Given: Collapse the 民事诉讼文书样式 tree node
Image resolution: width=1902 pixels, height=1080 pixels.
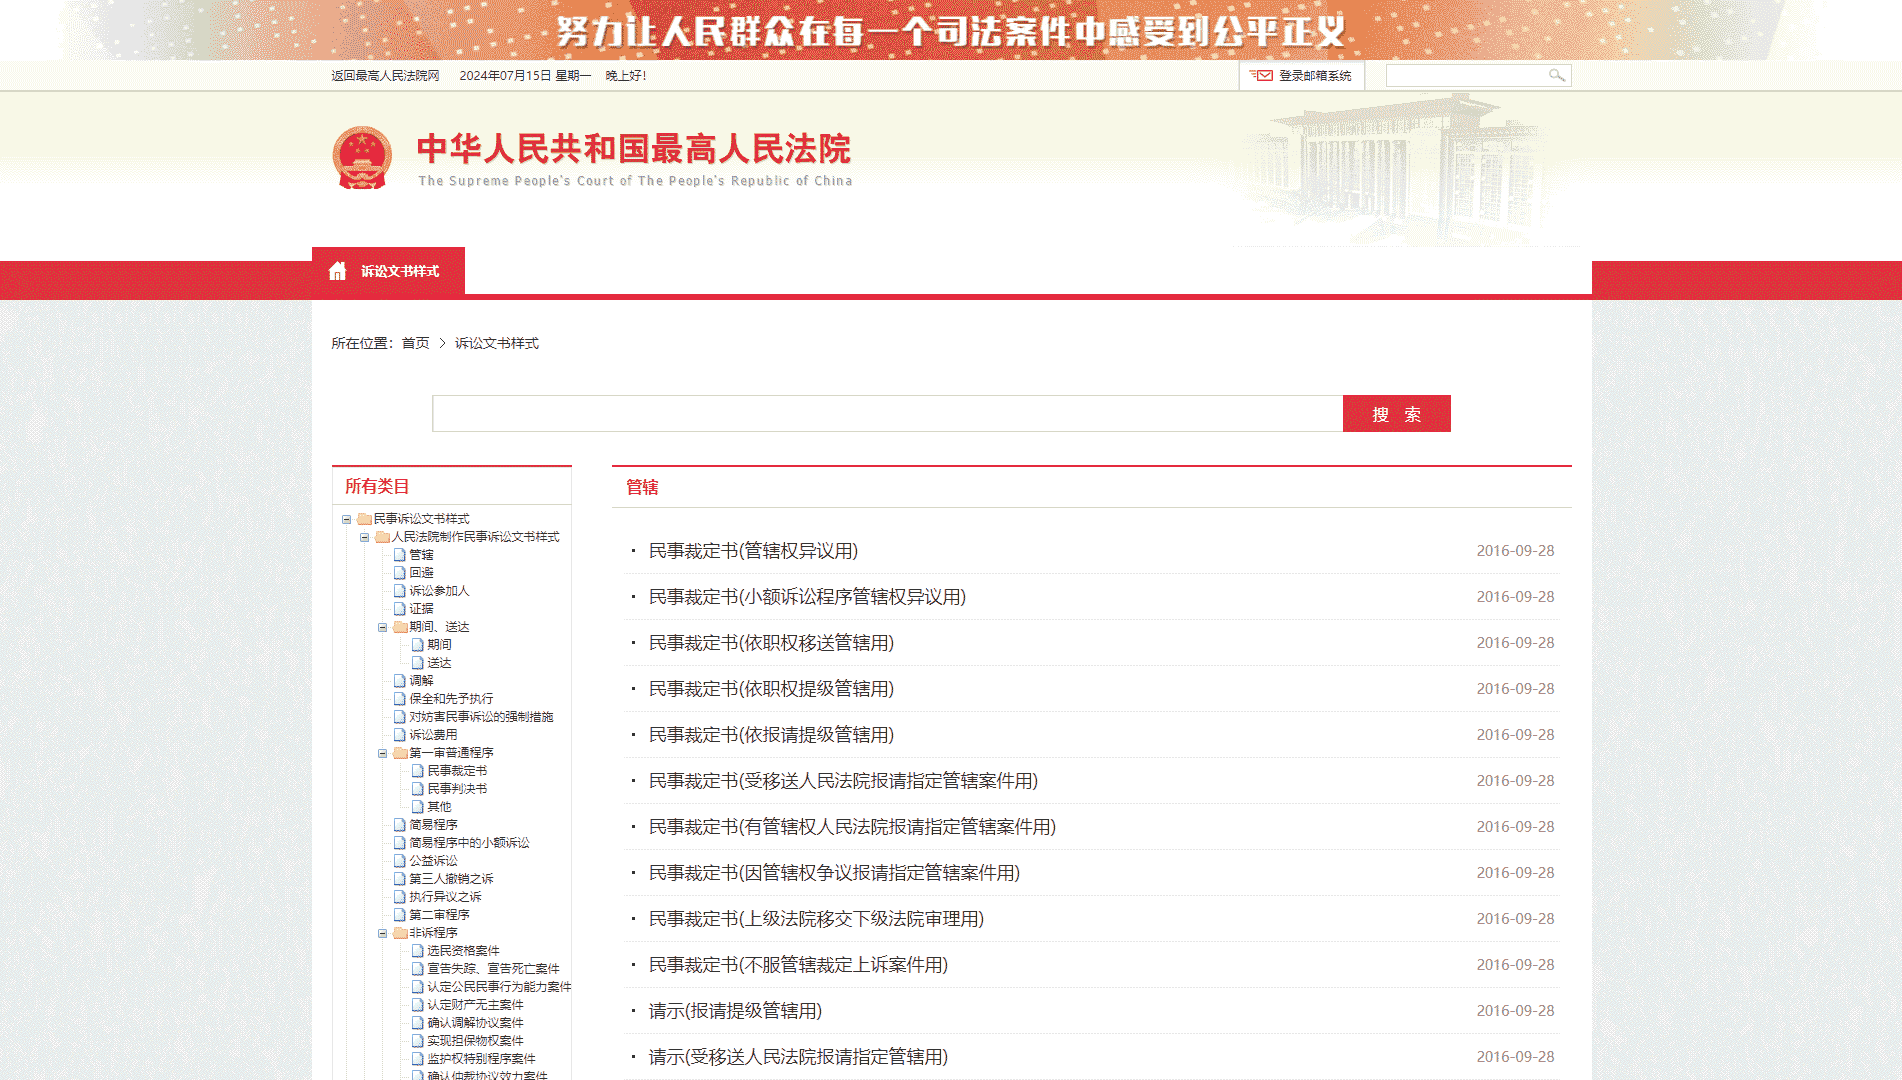Looking at the screenshot, I should (346, 519).
